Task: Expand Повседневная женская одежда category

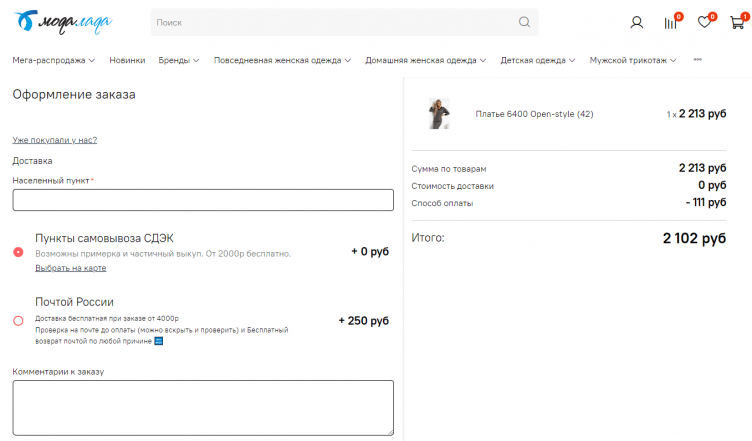Action: click(x=282, y=61)
